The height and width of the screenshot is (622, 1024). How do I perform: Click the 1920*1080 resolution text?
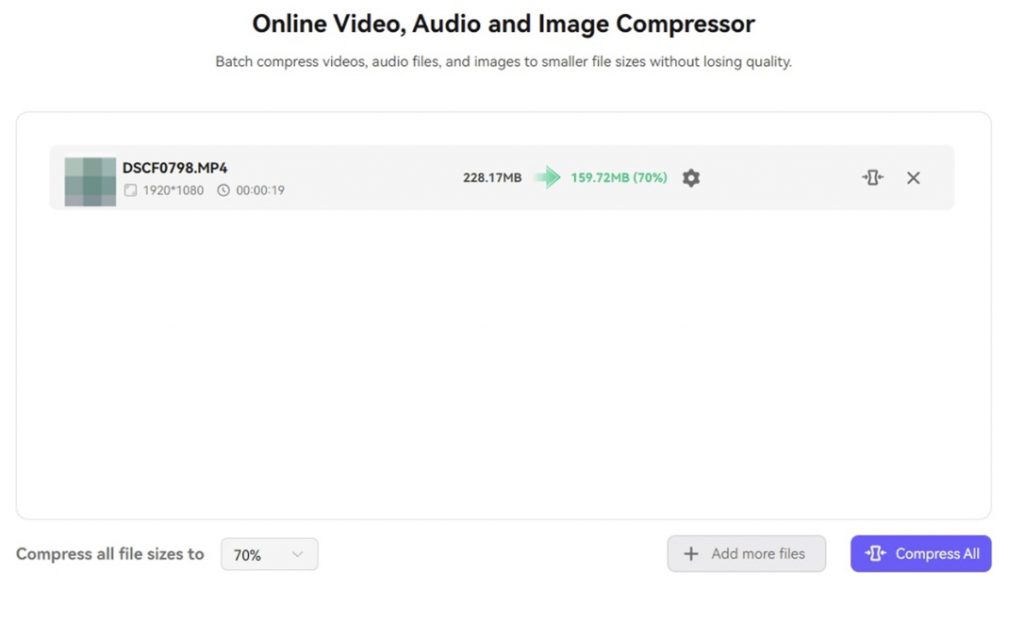coord(173,190)
